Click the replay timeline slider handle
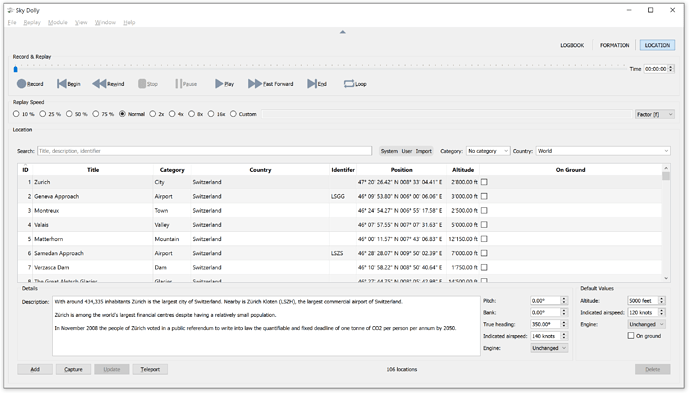Viewport: 690px width, 394px height. pos(15,69)
